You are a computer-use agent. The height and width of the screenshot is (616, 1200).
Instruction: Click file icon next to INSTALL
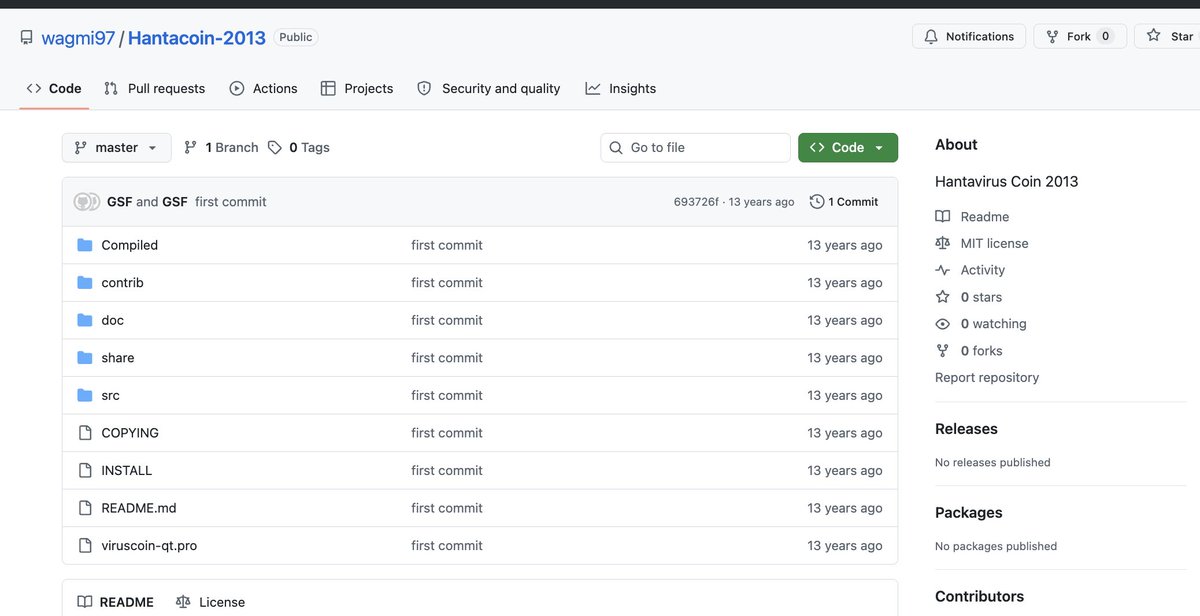85,470
